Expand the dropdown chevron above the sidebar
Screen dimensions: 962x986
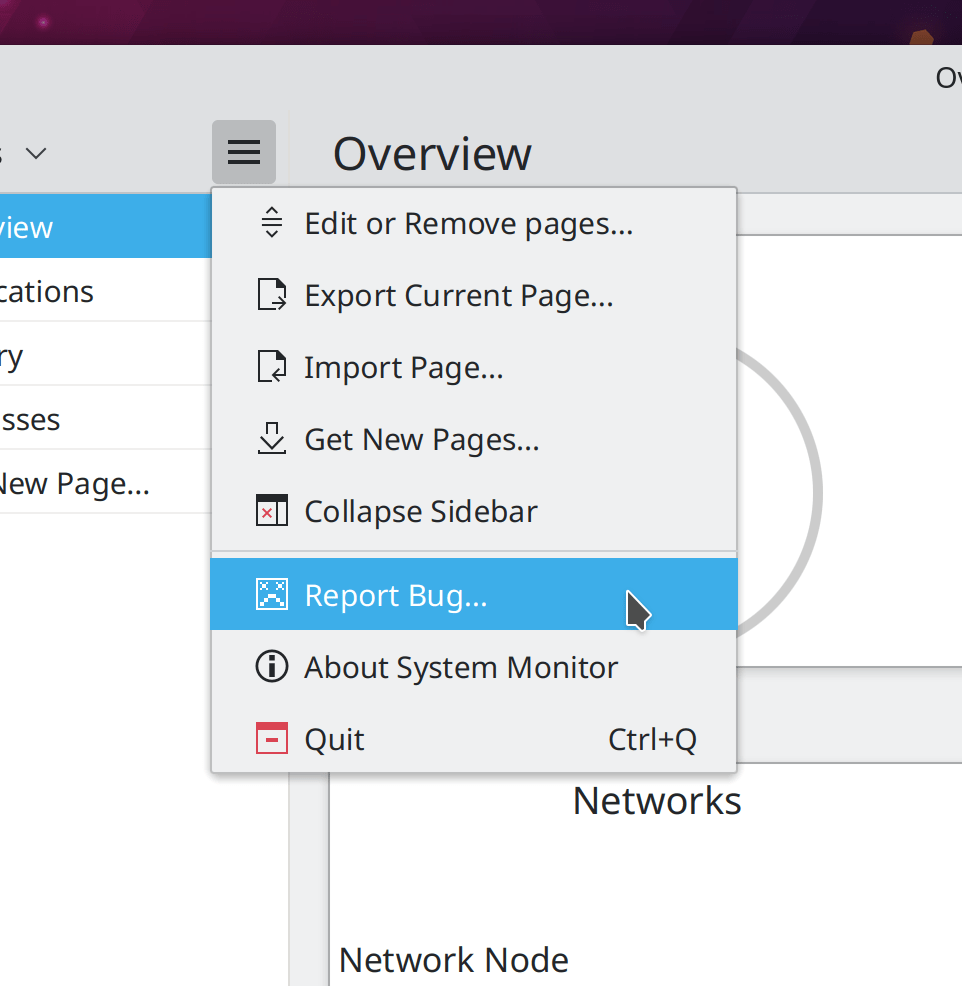coord(36,153)
